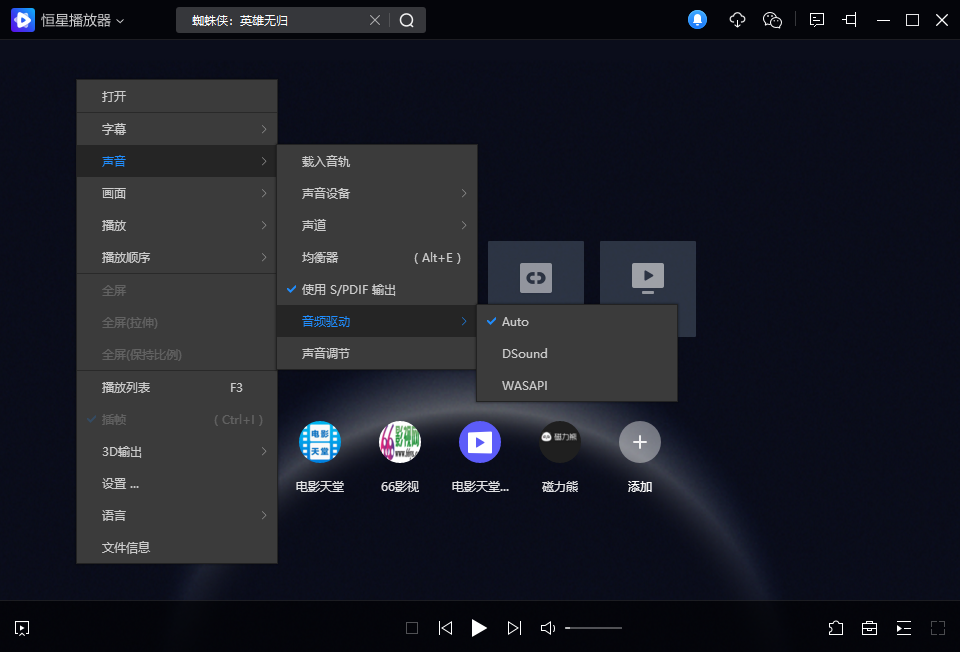Screen dimensions: 960x652
Task: Mute the volume speaker icon
Action: pos(548,628)
